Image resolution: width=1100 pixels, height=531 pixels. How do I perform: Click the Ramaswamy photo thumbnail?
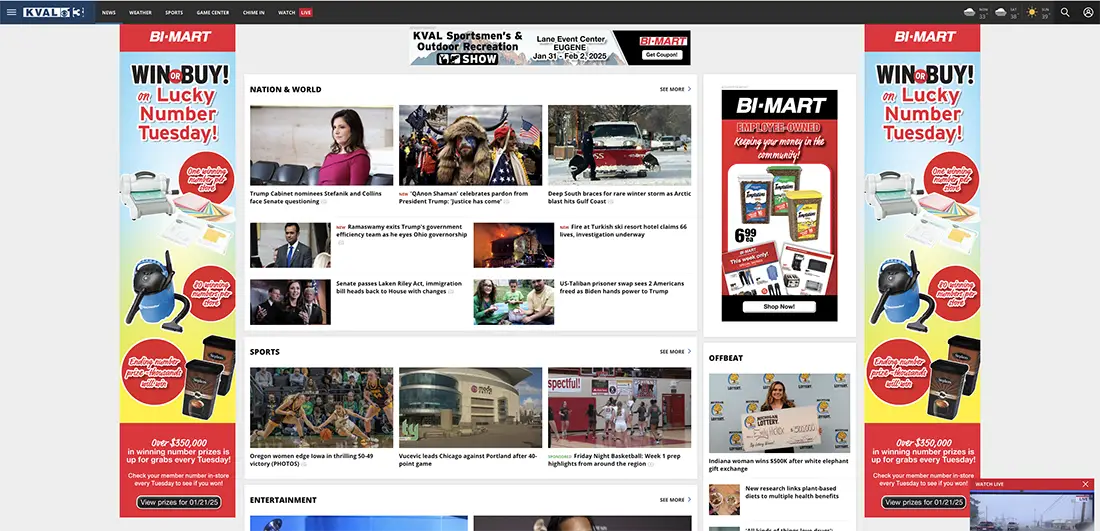[290, 245]
